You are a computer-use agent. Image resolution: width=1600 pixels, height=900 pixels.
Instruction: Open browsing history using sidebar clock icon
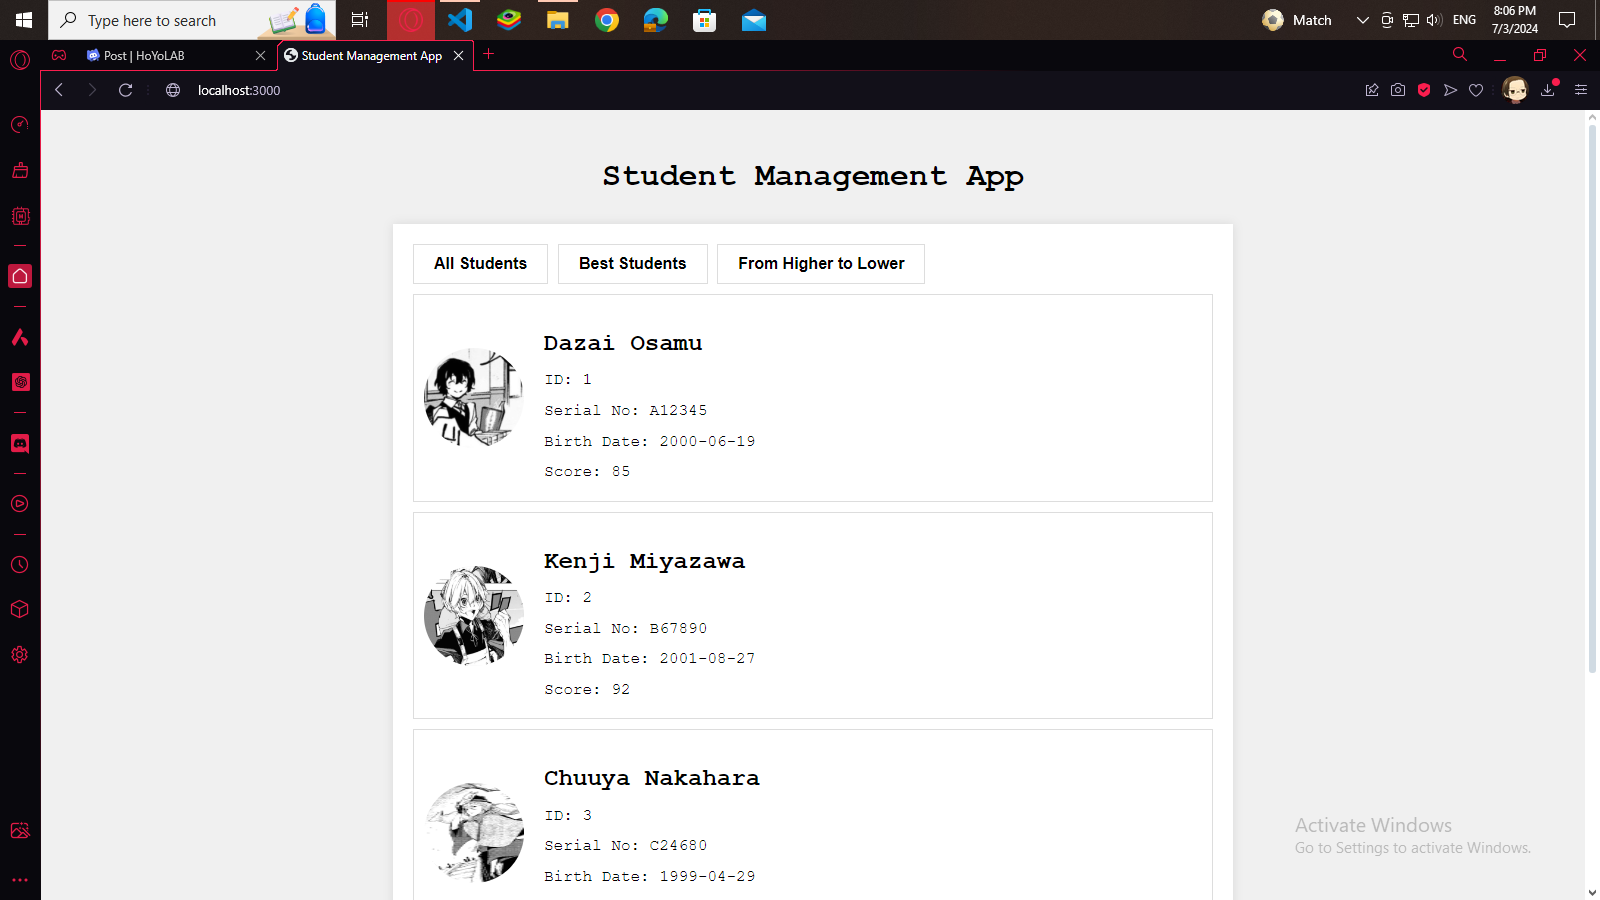pyautogui.click(x=20, y=565)
